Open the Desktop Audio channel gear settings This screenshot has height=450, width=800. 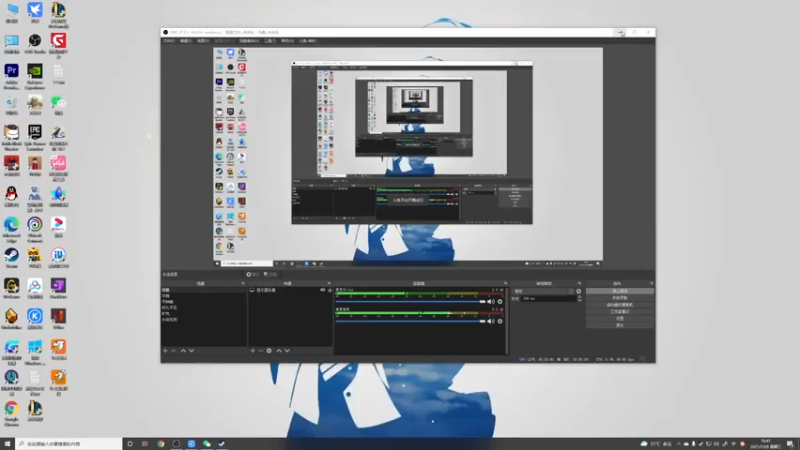tap(500, 321)
